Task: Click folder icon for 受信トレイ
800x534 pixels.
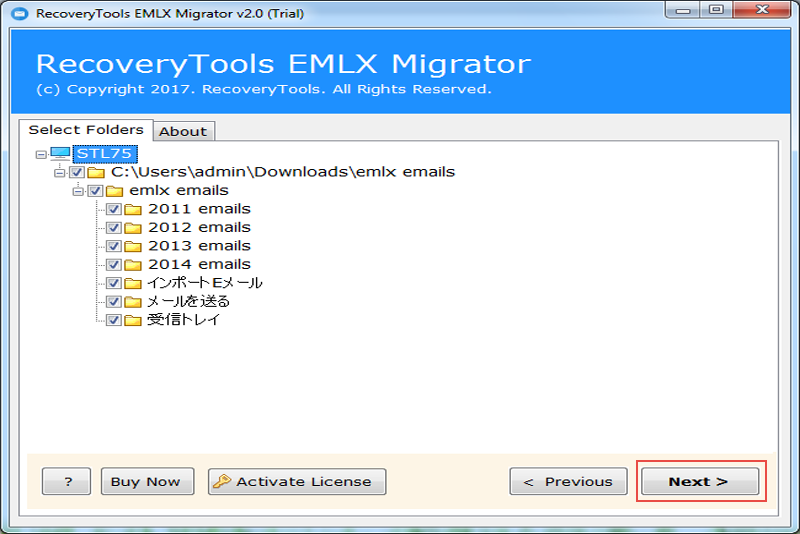Action: [x=133, y=320]
